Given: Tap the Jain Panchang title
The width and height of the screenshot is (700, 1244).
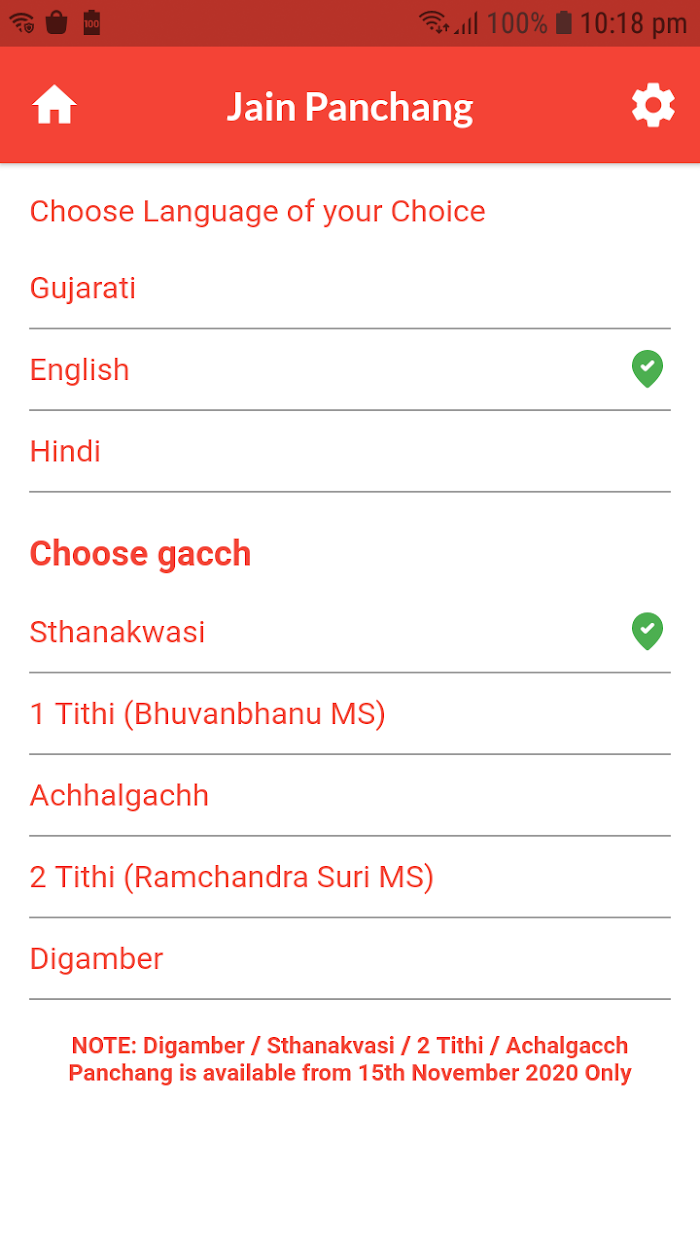Looking at the screenshot, I should click(x=350, y=107).
